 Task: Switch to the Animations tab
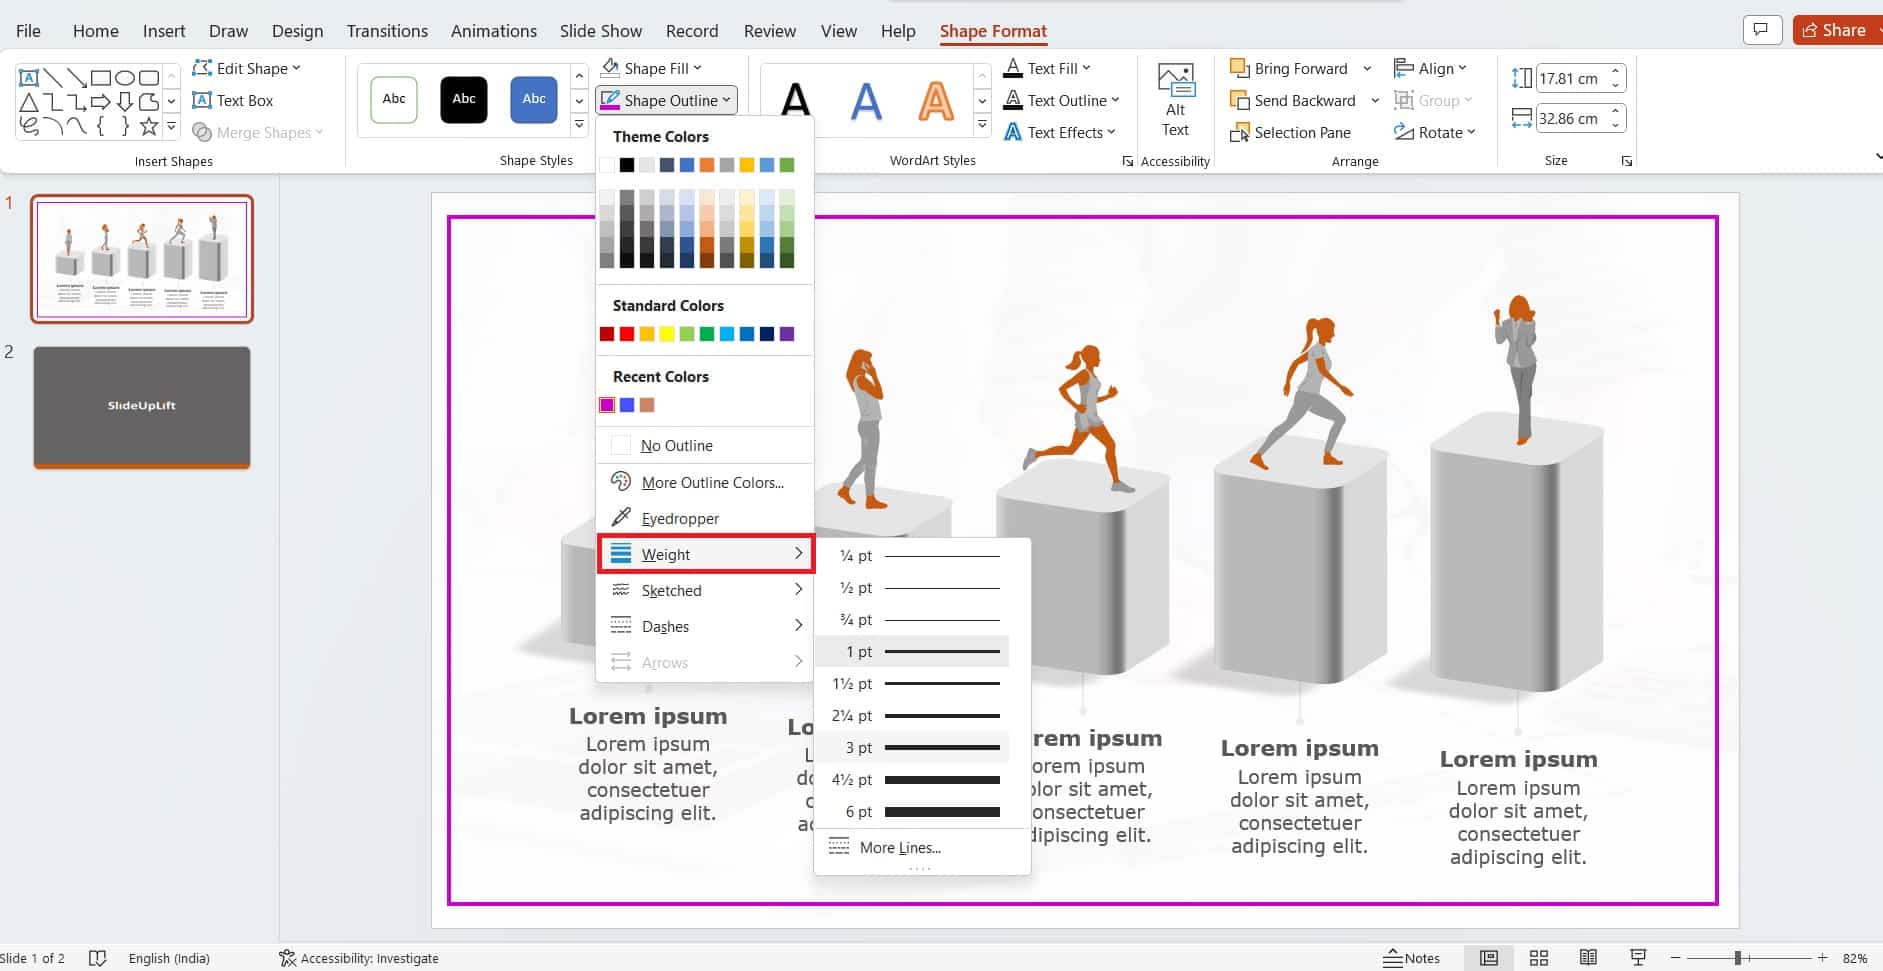point(494,31)
